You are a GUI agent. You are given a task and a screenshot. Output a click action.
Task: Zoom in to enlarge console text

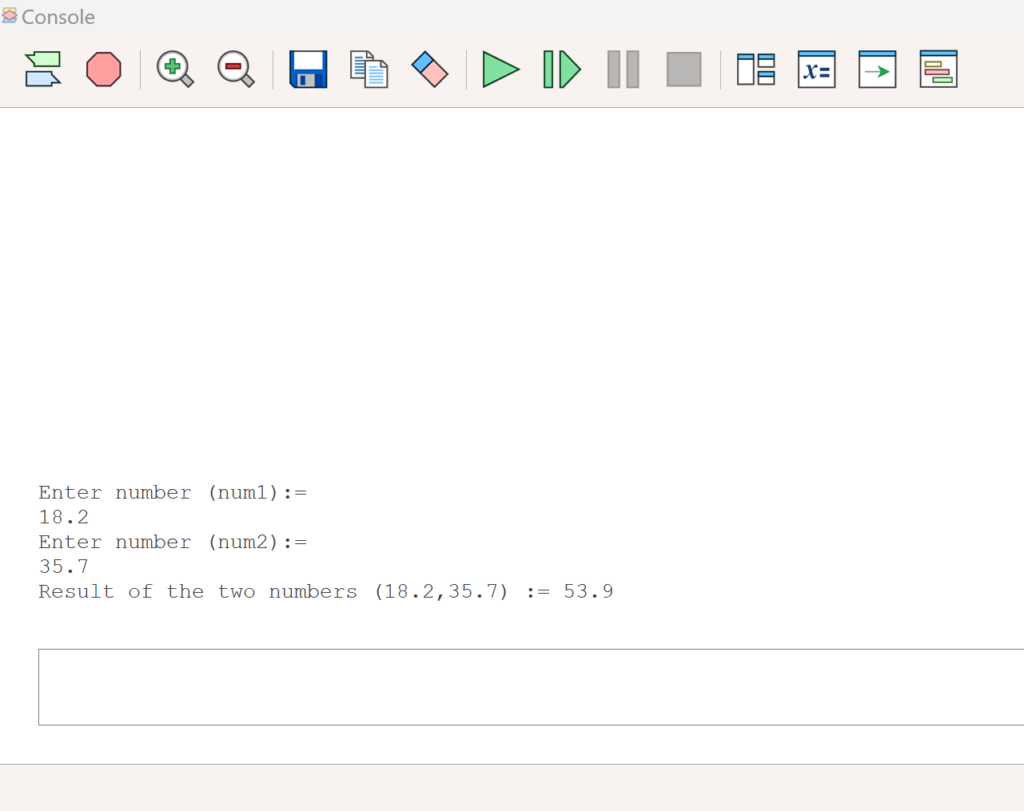pos(175,70)
